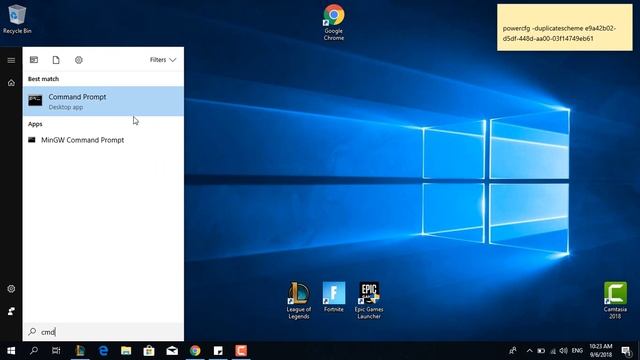Open the battery status tray icon
The image size is (640, 360).
coord(541,351)
